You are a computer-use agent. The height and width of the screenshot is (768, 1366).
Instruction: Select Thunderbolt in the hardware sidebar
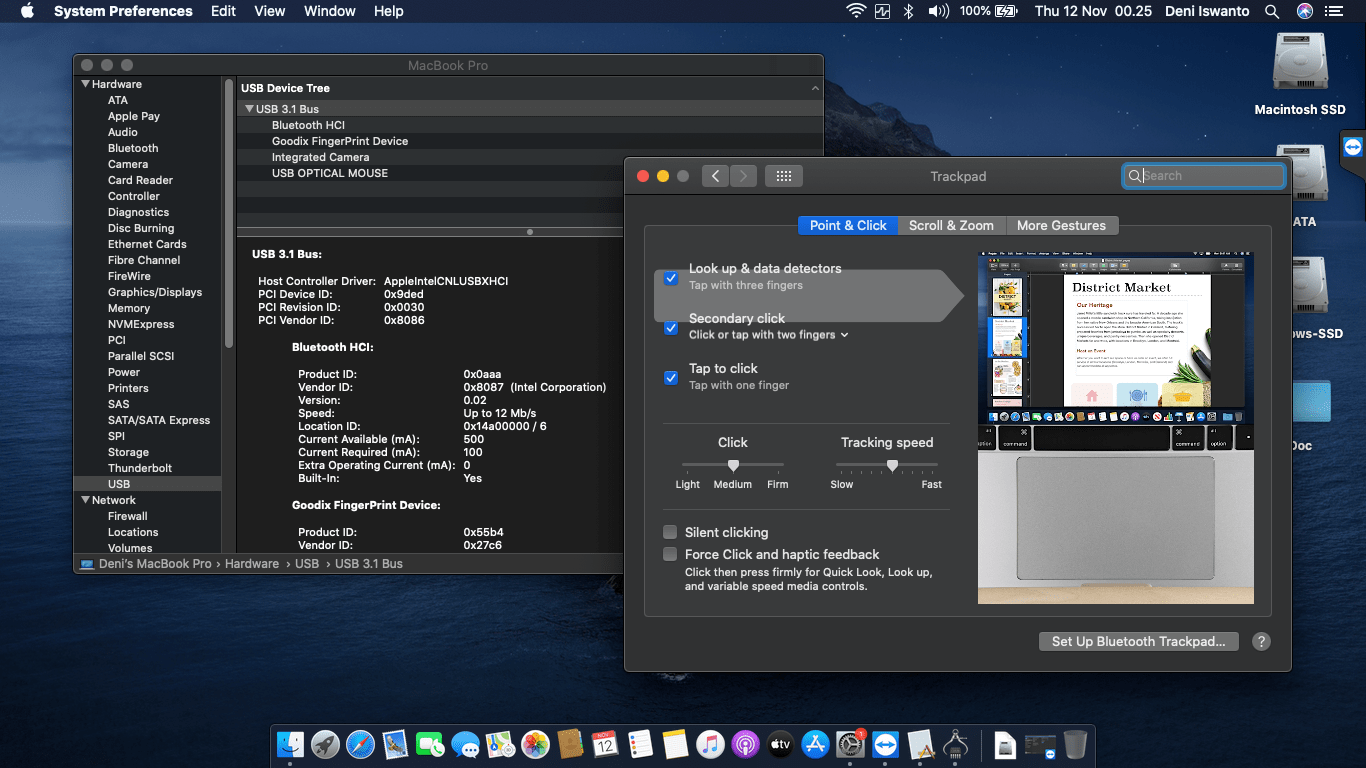click(x=140, y=468)
